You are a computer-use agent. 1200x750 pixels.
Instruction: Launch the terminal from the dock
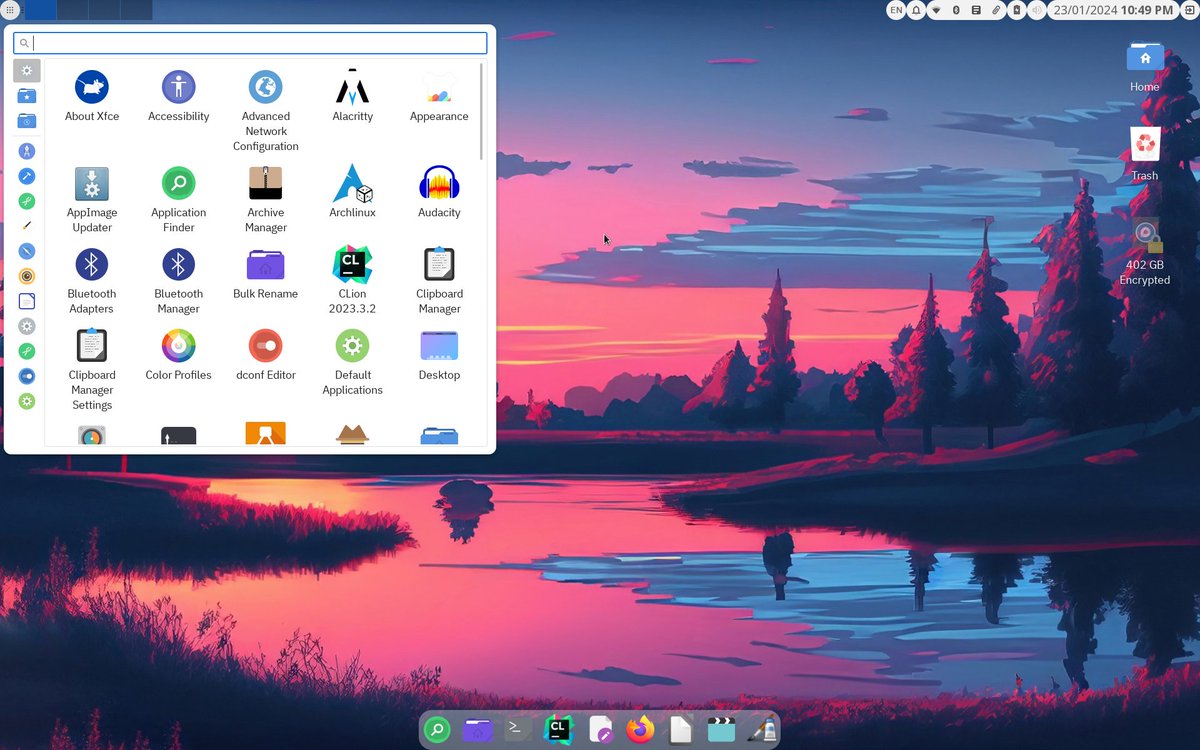click(x=517, y=730)
